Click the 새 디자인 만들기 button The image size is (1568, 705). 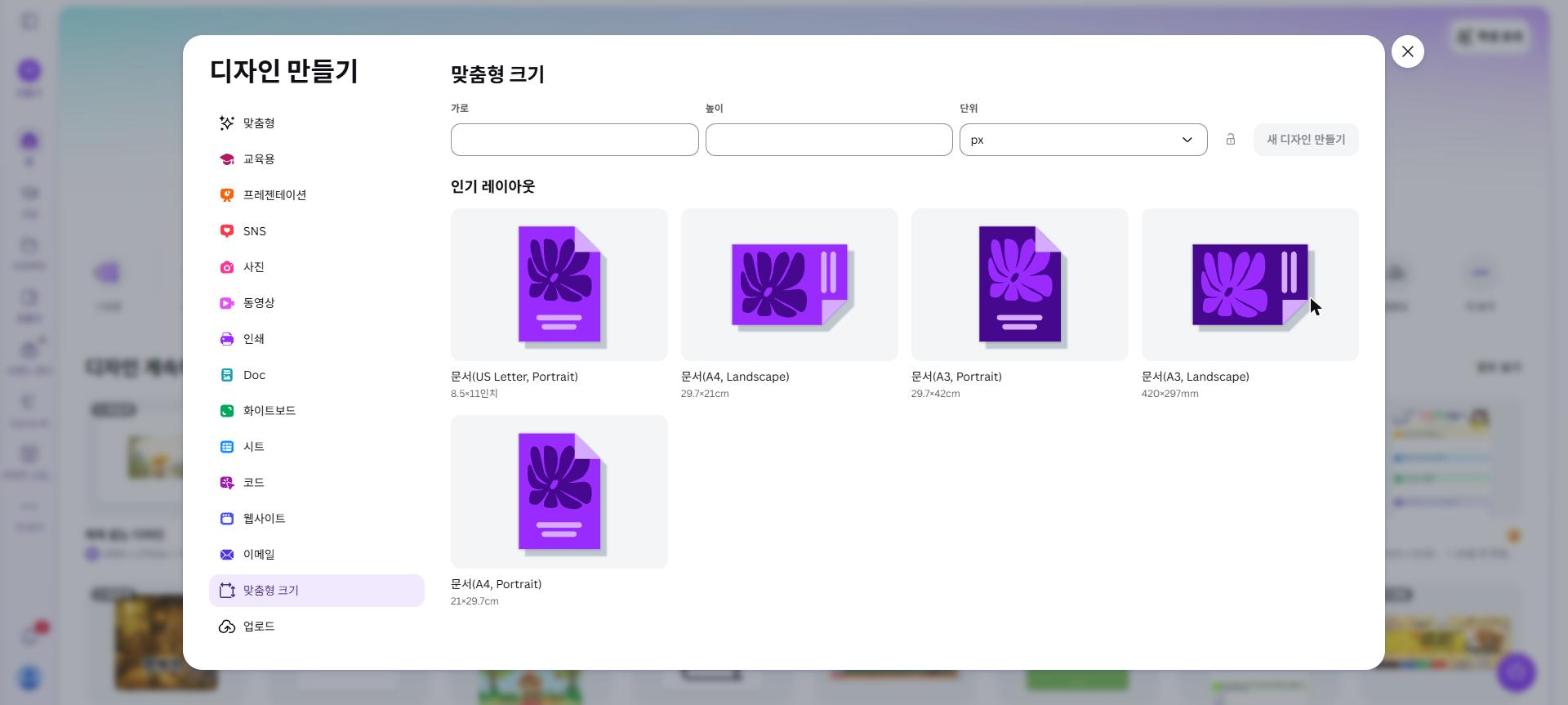click(1306, 140)
